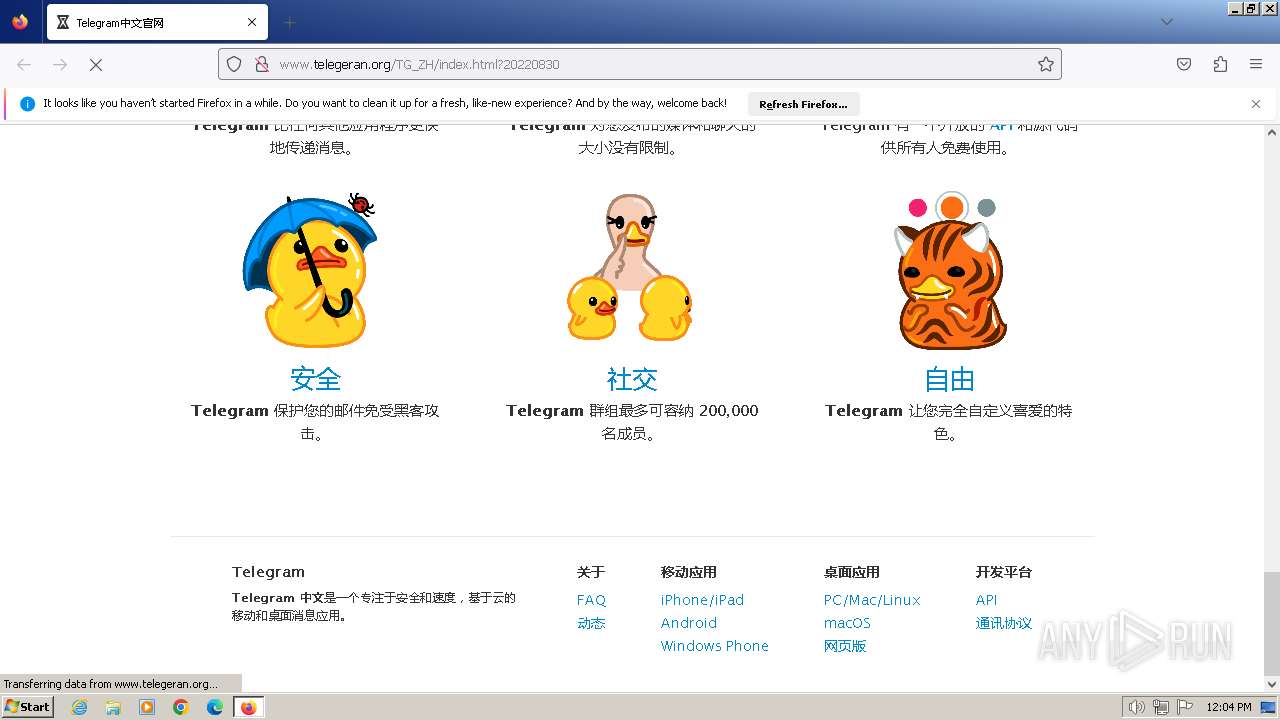Open the iPhone/iPad footer link
This screenshot has width=1280, height=720.
point(702,600)
